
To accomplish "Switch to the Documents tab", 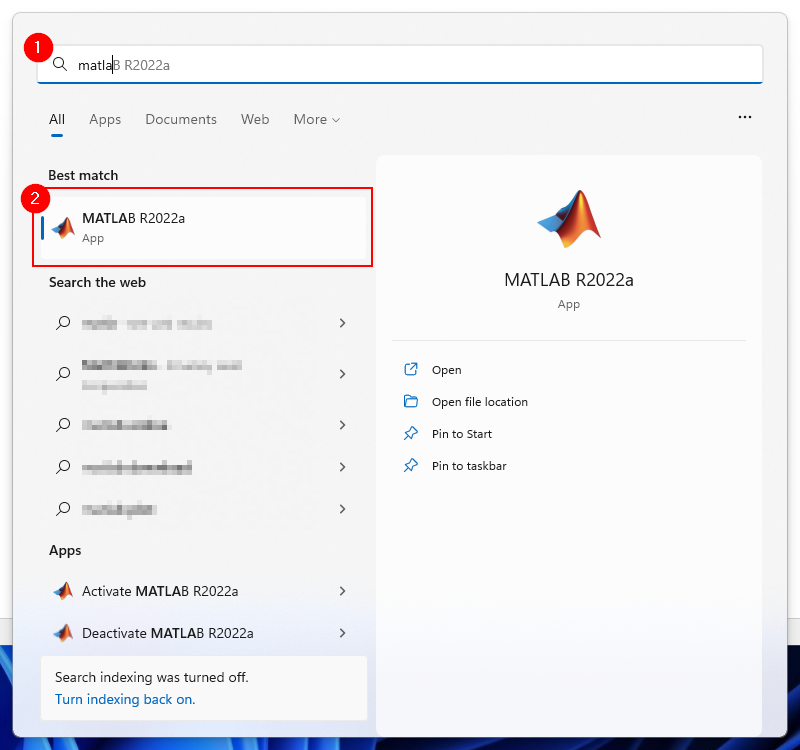I will 181,119.
